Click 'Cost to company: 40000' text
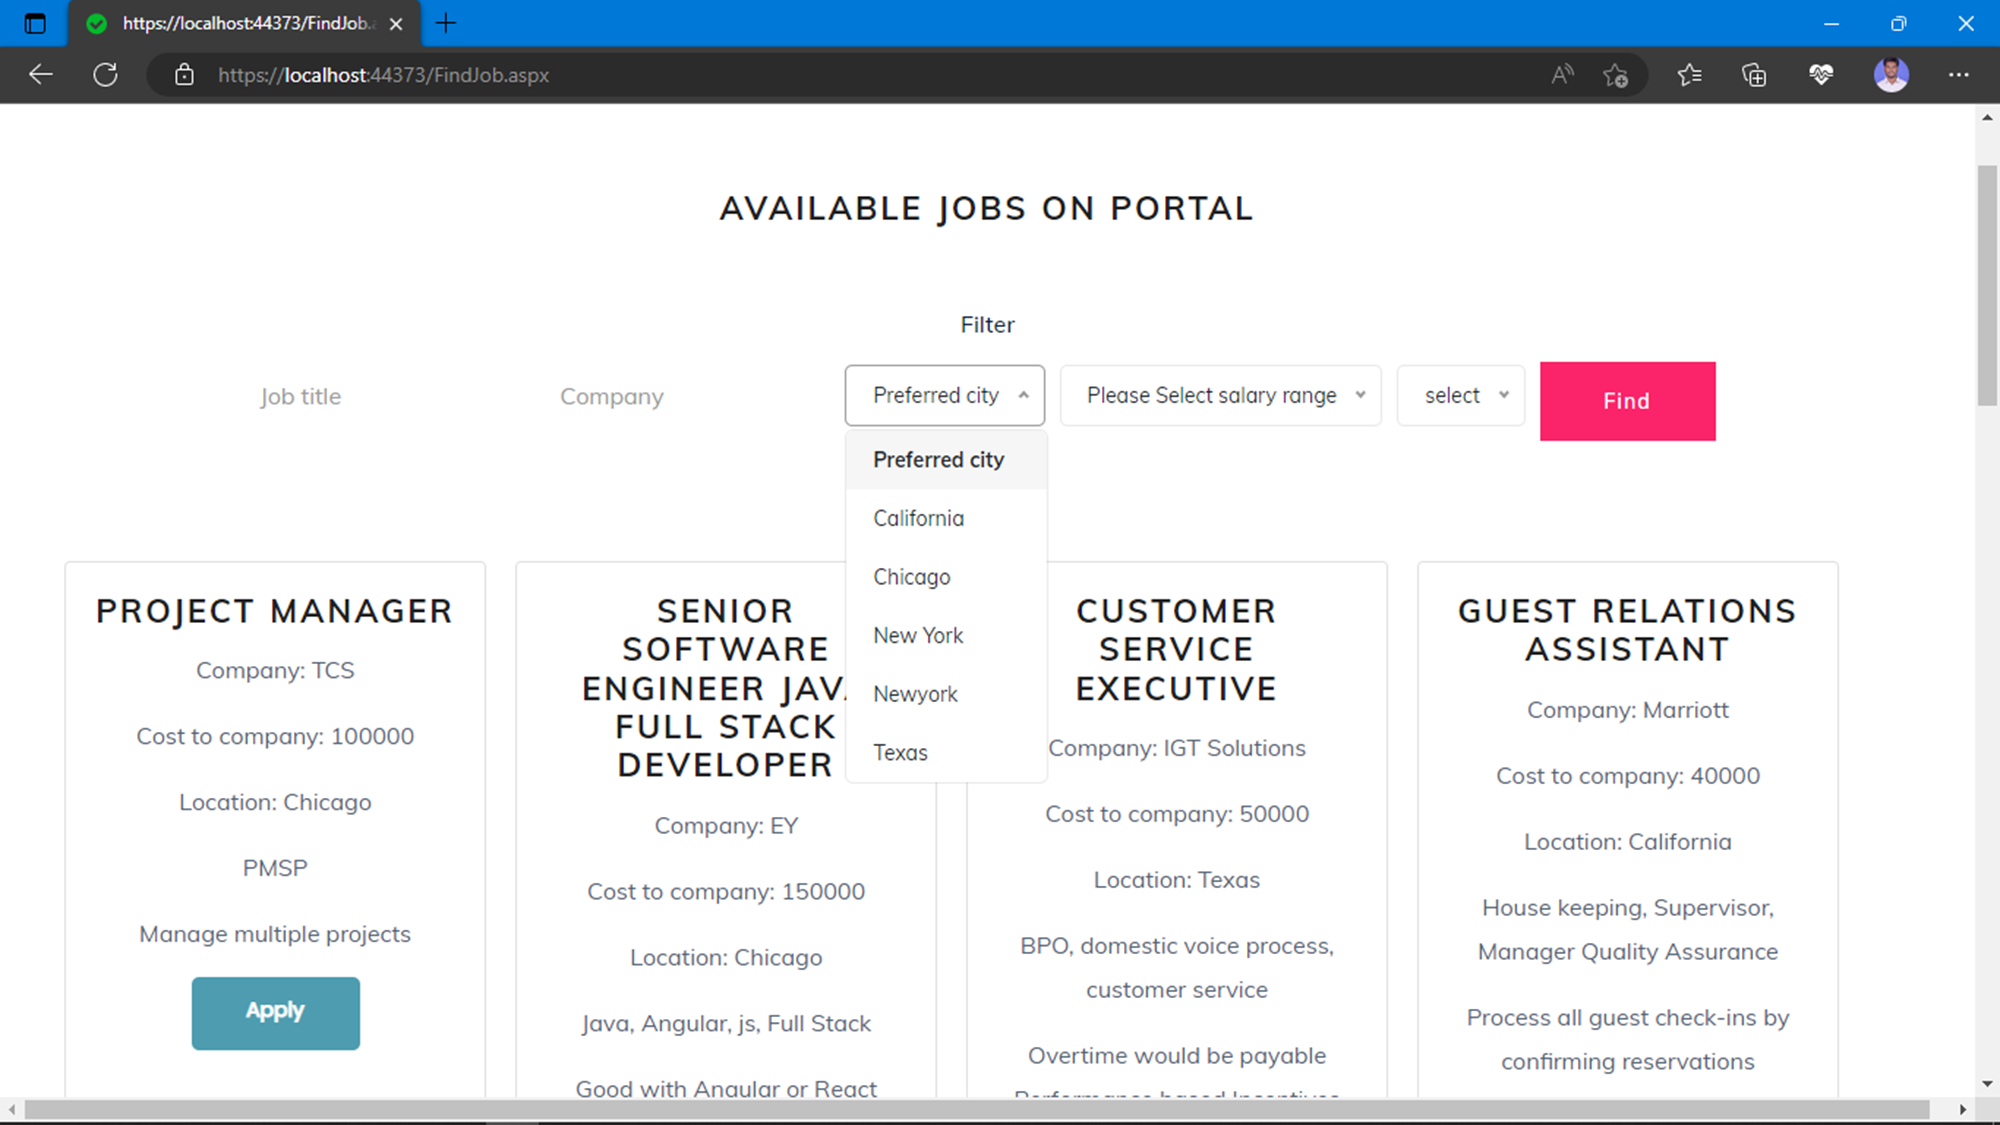2000x1125 pixels. pos(1627,776)
